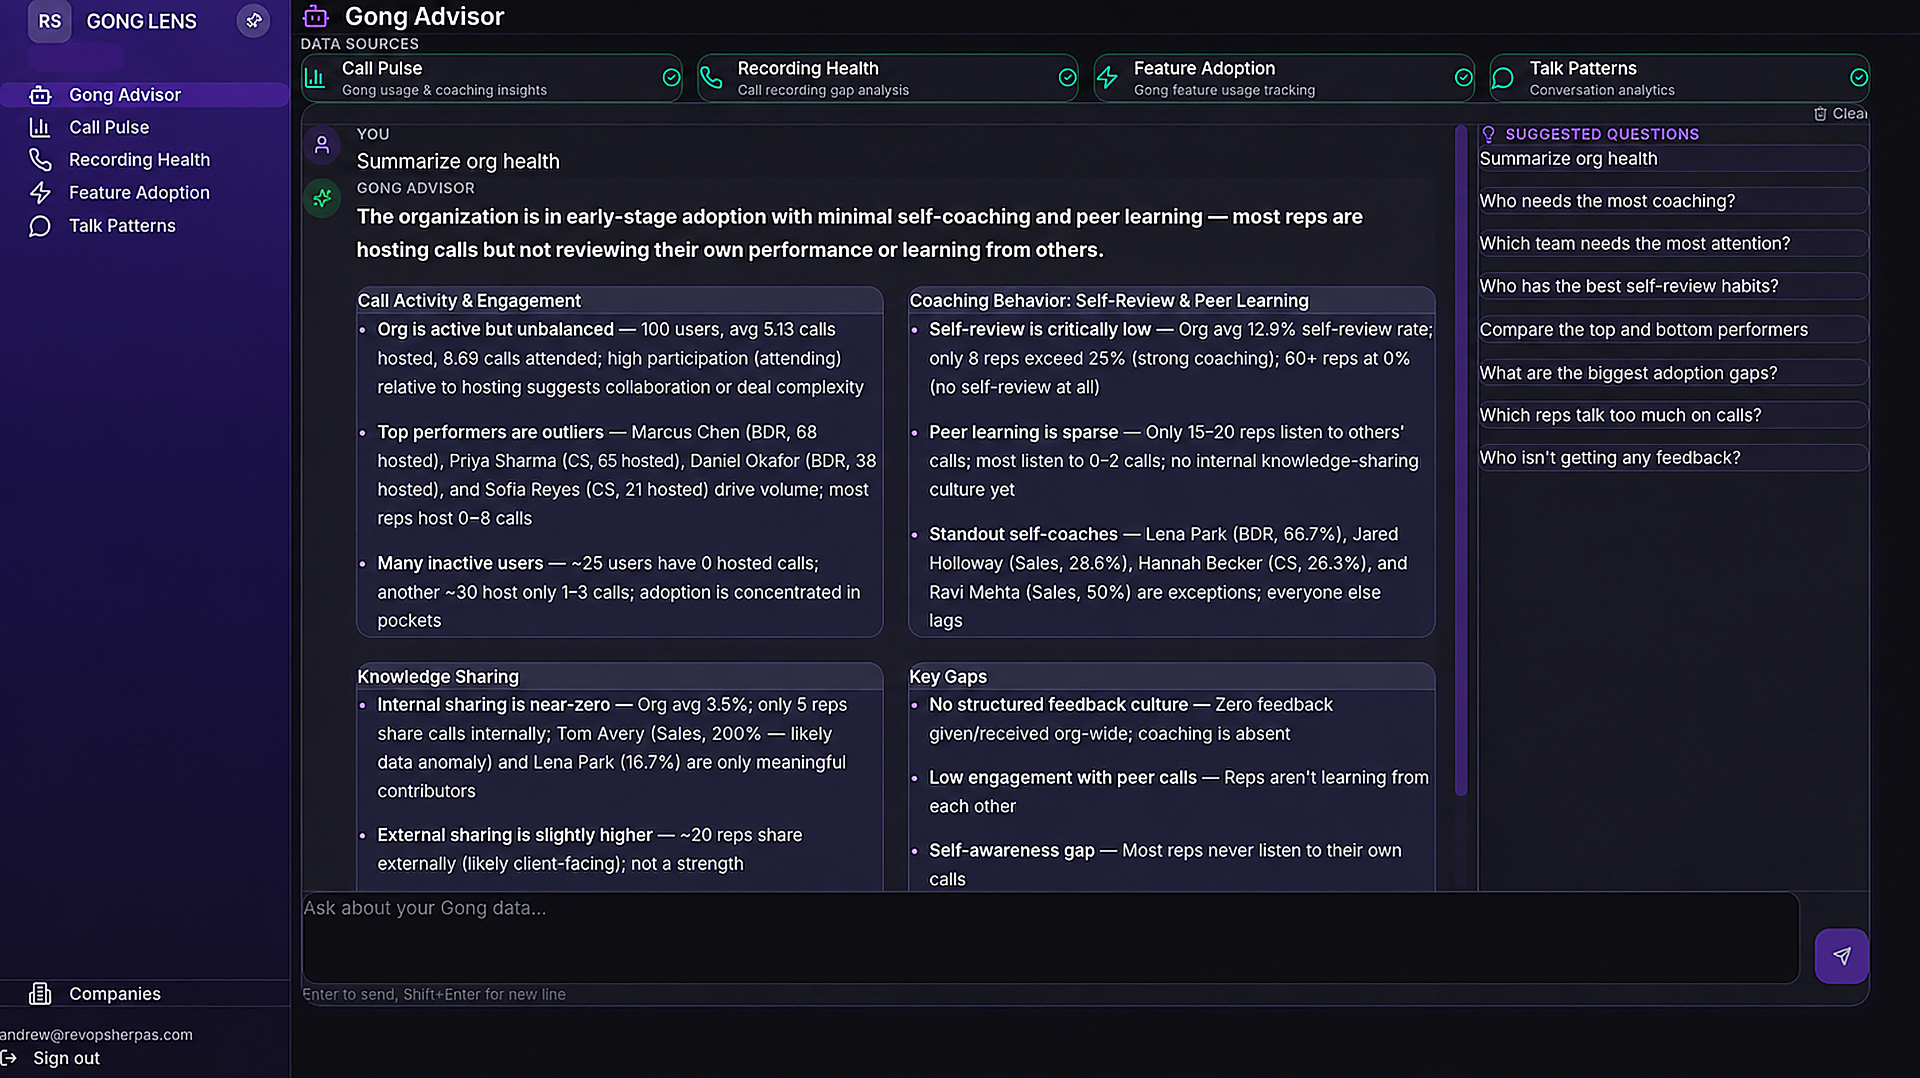Select 'Who isn't getting any feedback?' suggestion
The image size is (1920, 1078).
1673,457
